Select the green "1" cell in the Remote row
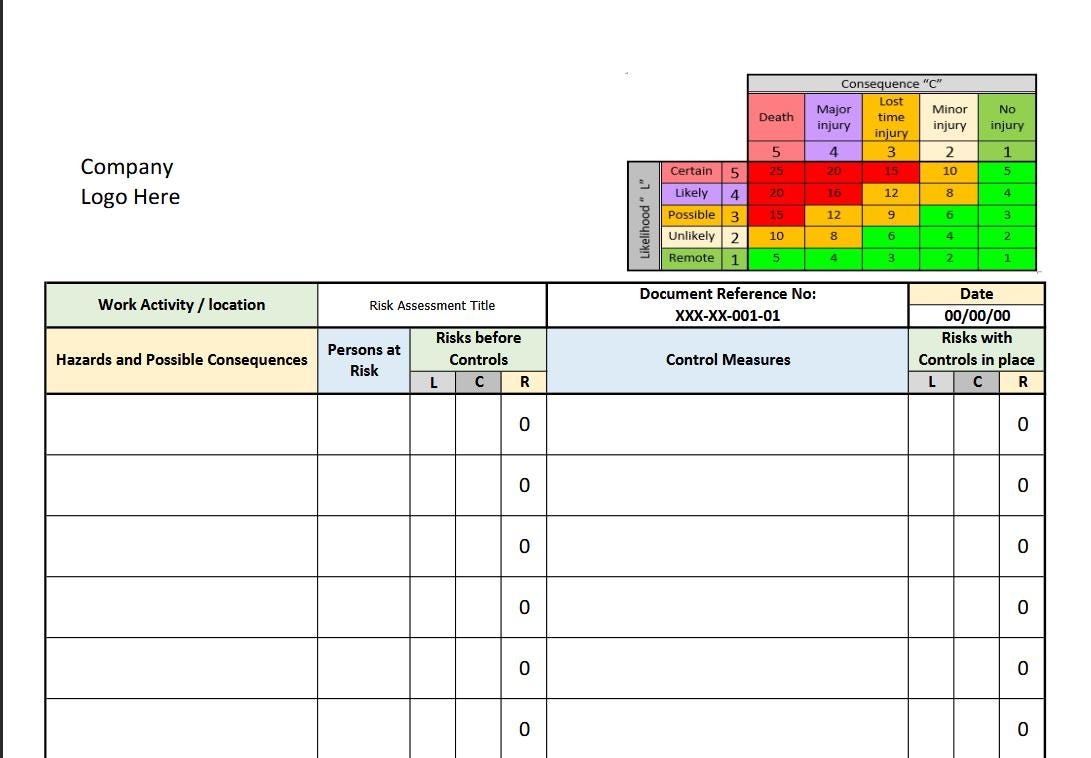Screen dimensions: 1091x758 (x=1006, y=258)
